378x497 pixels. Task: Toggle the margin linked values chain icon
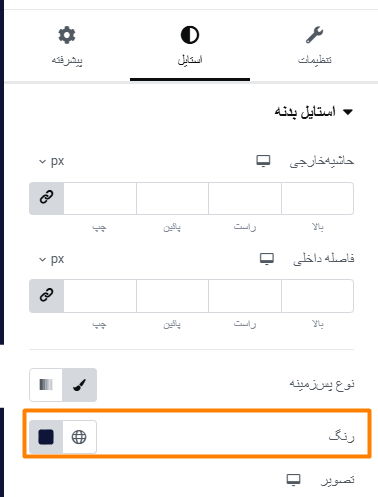47,198
